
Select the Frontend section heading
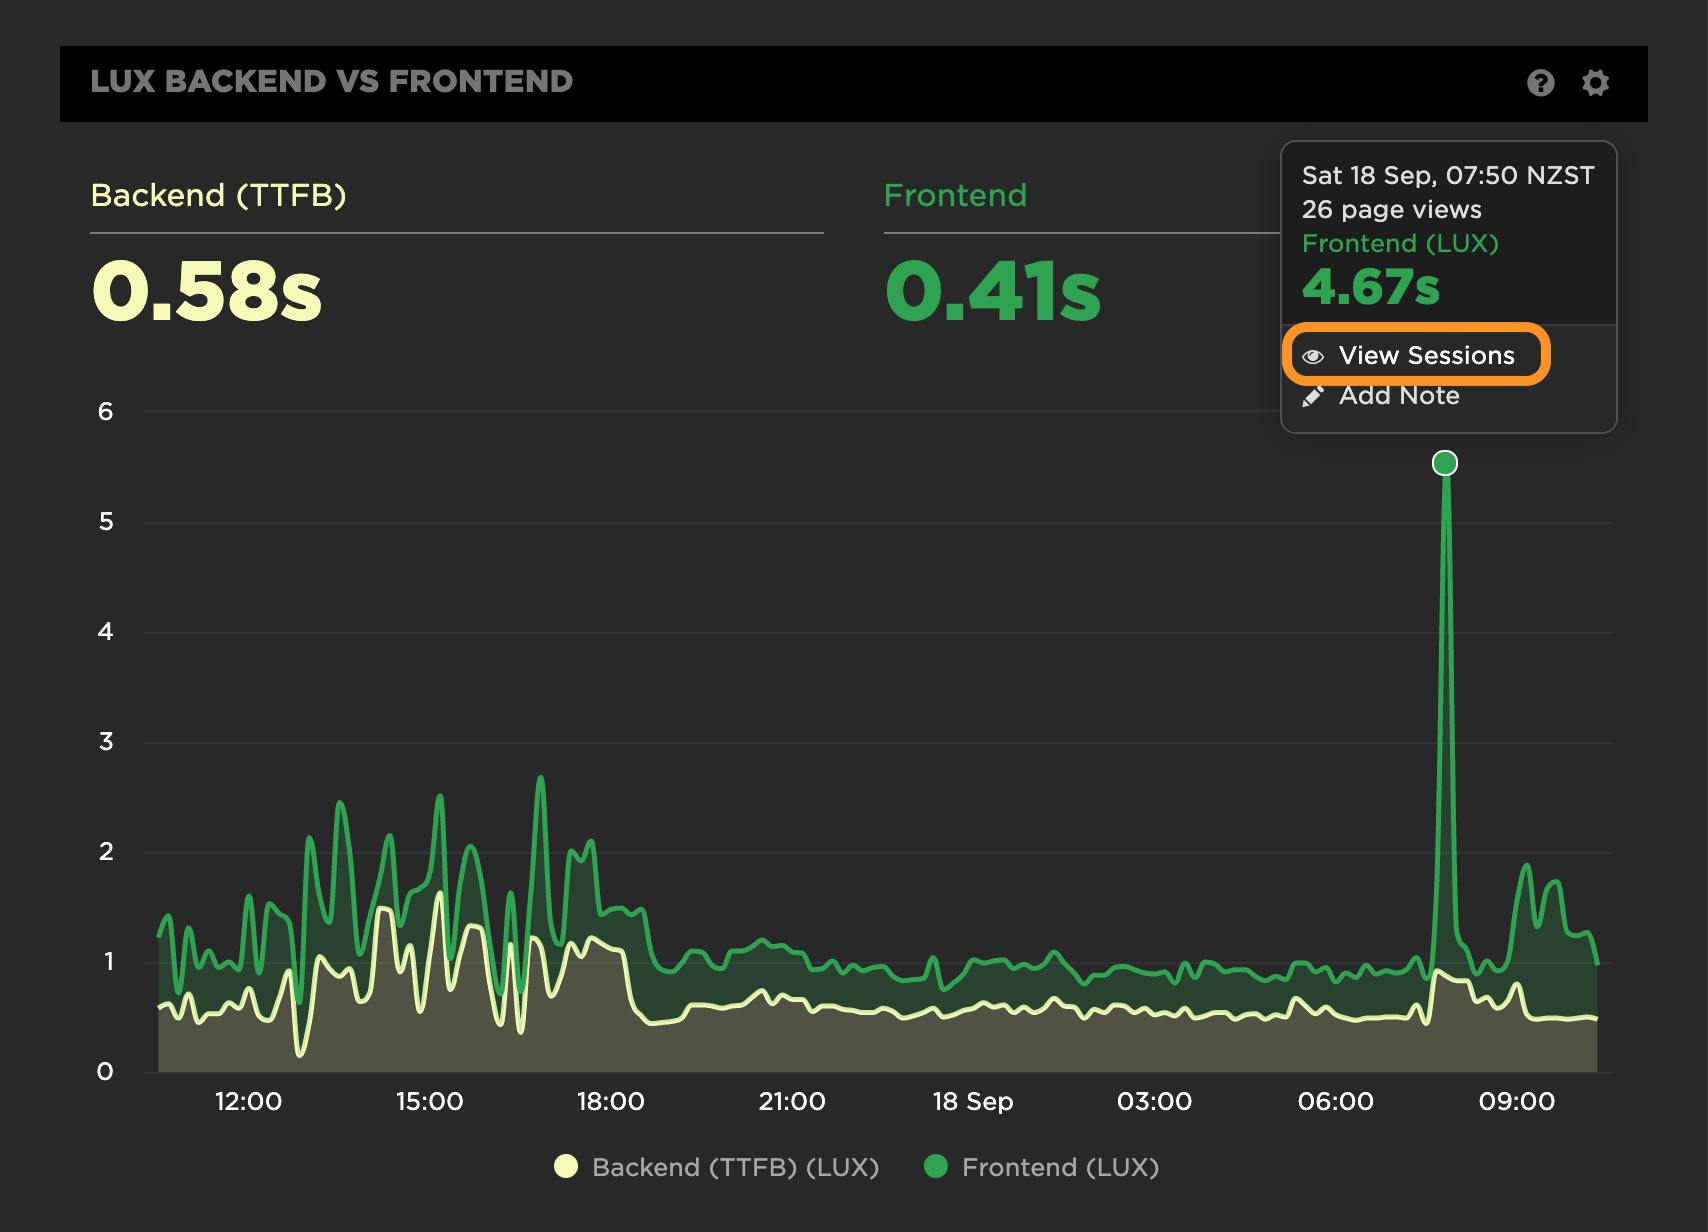[x=955, y=196]
